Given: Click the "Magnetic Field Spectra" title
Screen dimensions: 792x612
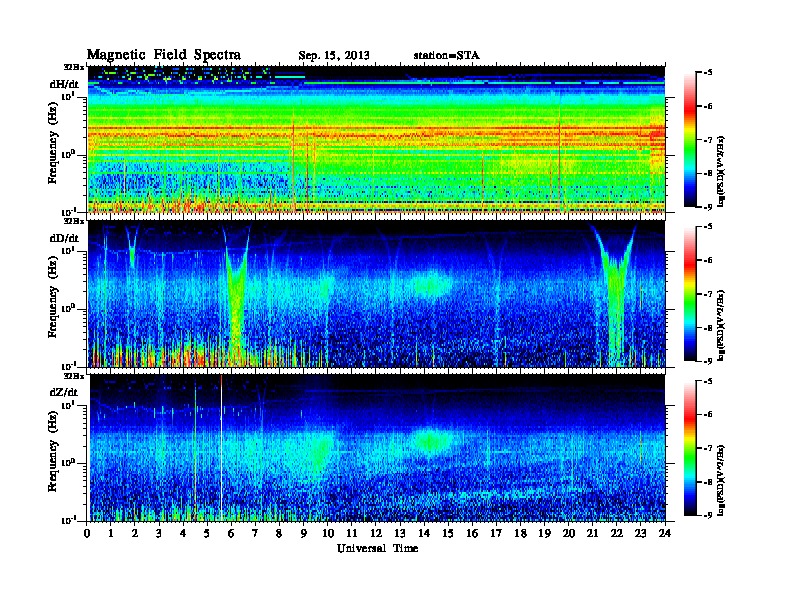Looking at the screenshot, I should click(164, 55).
